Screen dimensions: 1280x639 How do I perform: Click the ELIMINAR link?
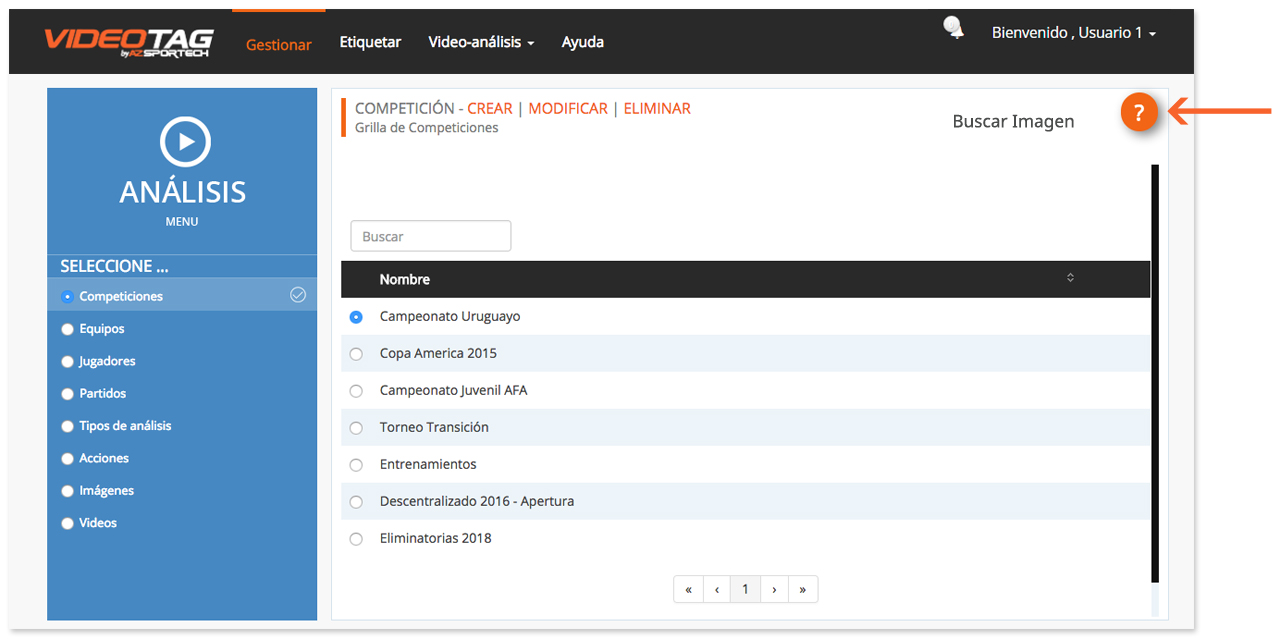coord(657,108)
